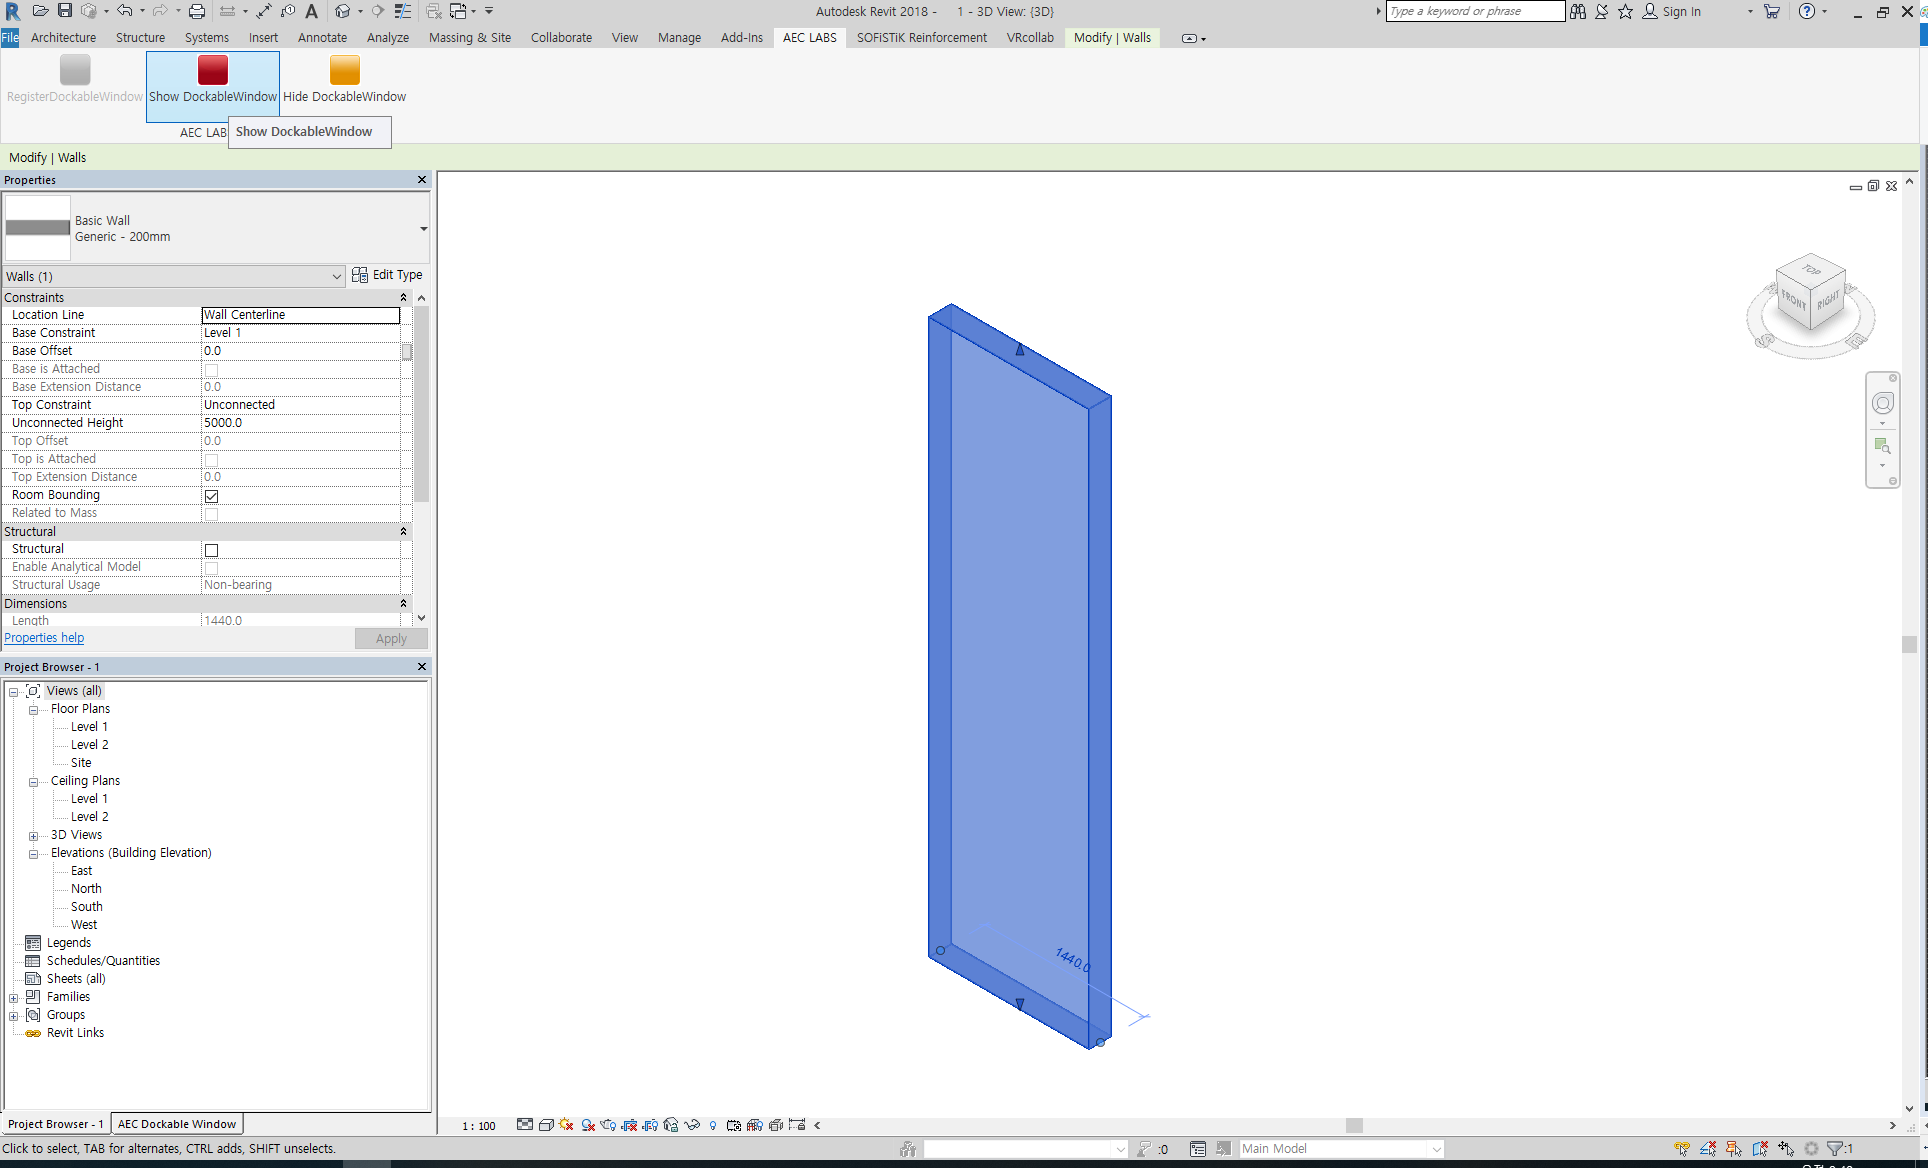Screen dimensions: 1928x1168
Task: Switch to AEC Dockable Window bottom tab
Action: click(177, 1124)
